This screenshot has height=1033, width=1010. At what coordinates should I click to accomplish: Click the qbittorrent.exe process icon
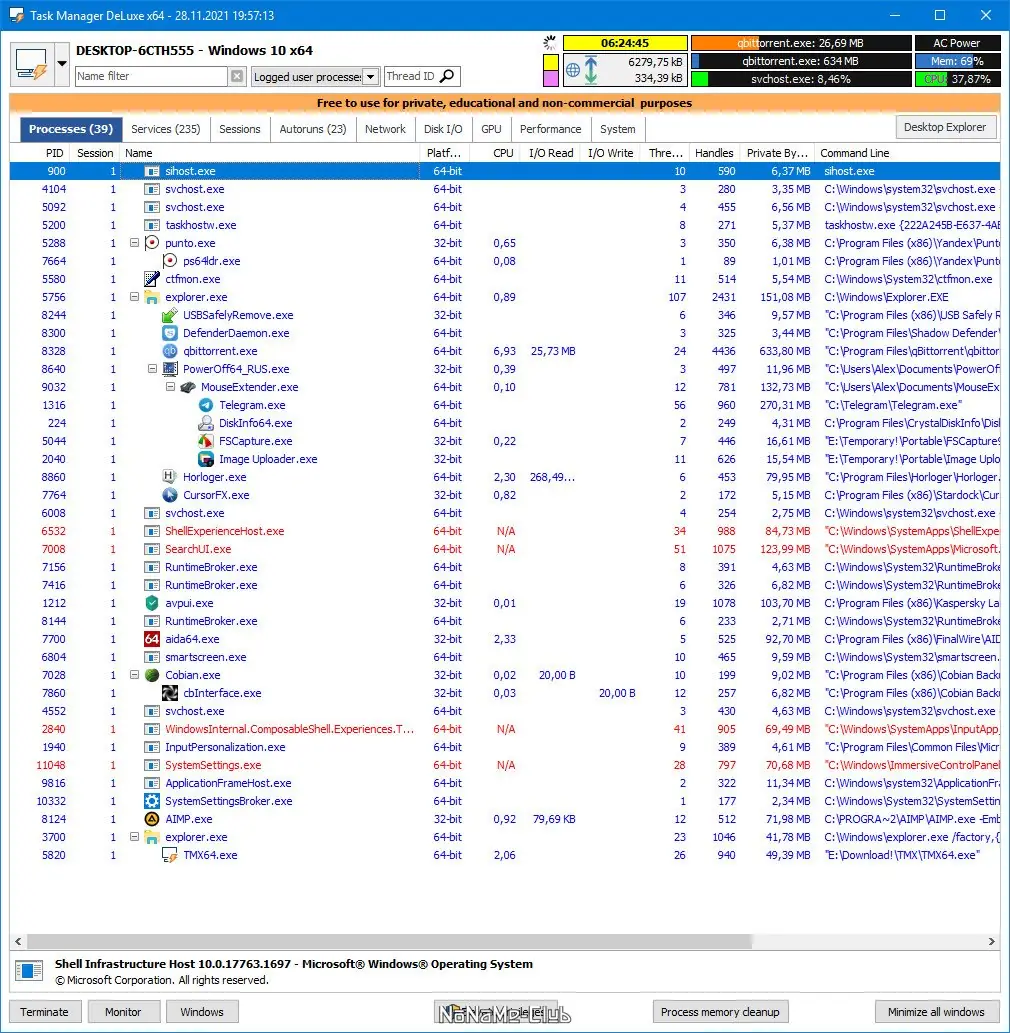pyautogui.click(x=170, y=351)
